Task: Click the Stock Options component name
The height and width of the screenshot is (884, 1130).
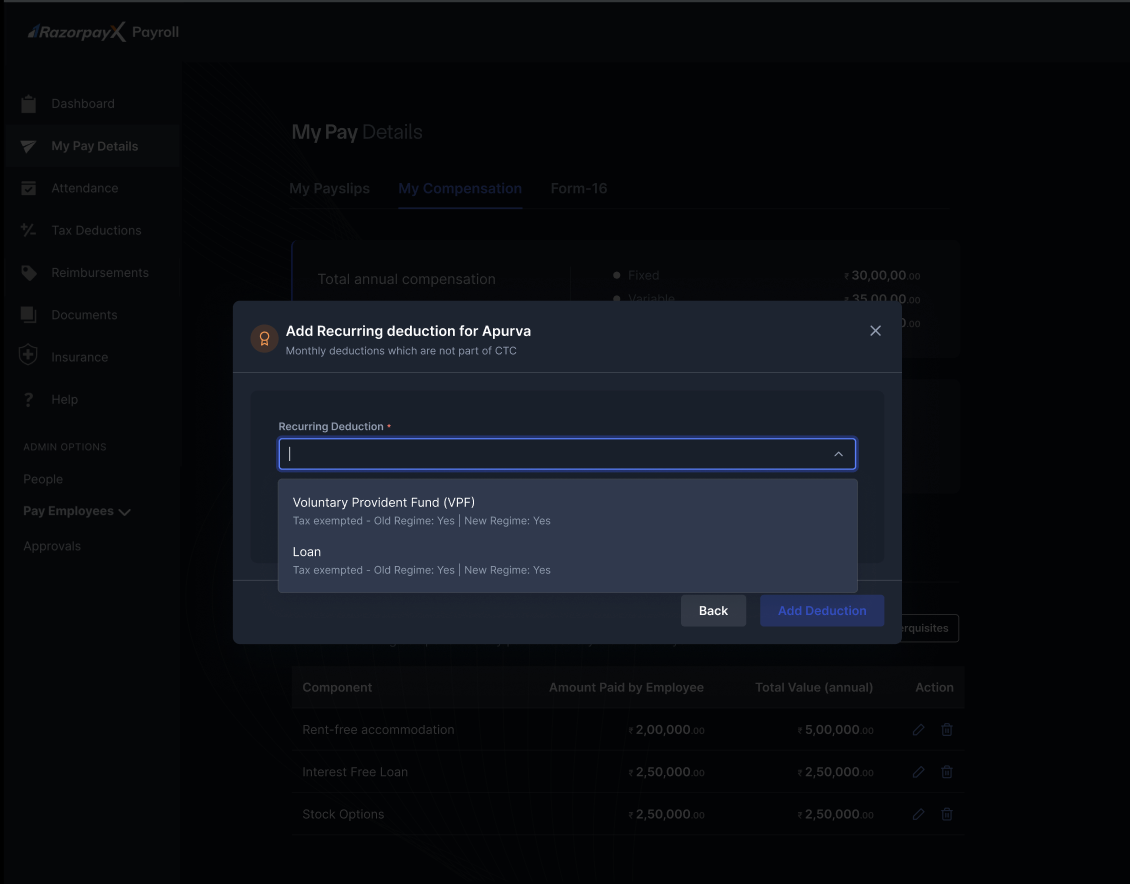Action: point(343,814)
